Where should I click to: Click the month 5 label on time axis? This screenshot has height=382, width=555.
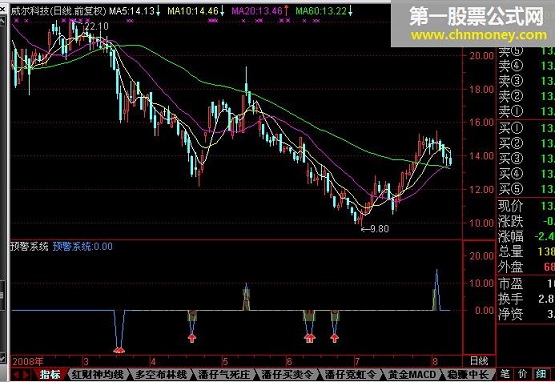(x=225, y=361)
